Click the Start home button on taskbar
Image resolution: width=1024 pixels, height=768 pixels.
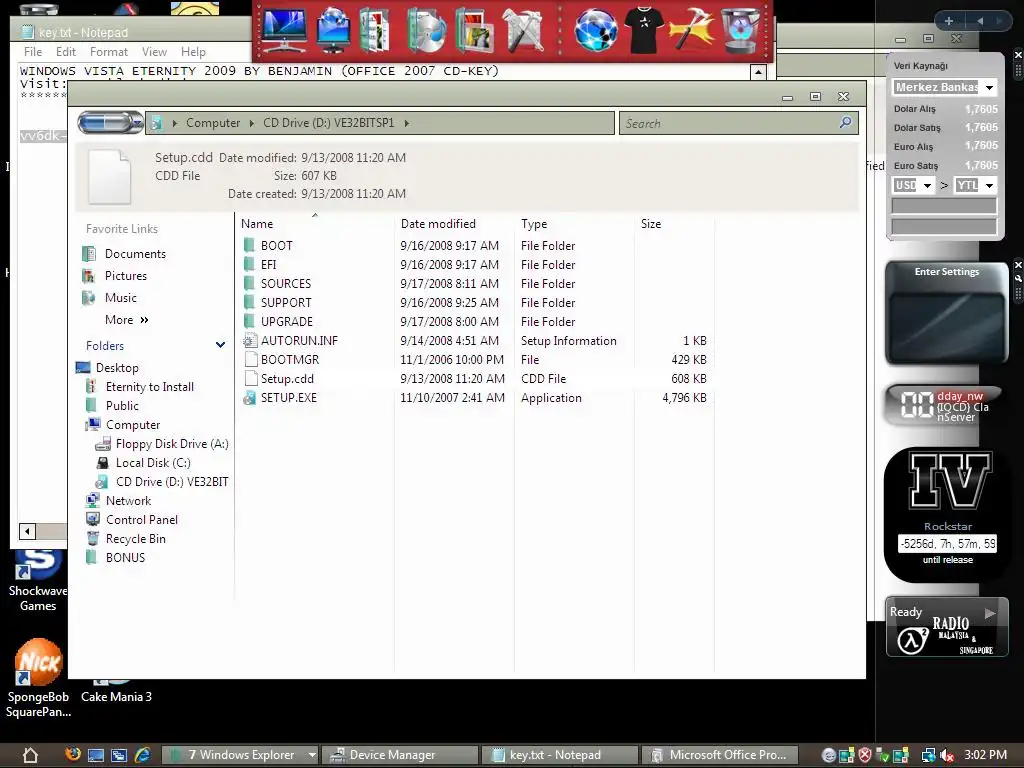[x=30, y=755]
